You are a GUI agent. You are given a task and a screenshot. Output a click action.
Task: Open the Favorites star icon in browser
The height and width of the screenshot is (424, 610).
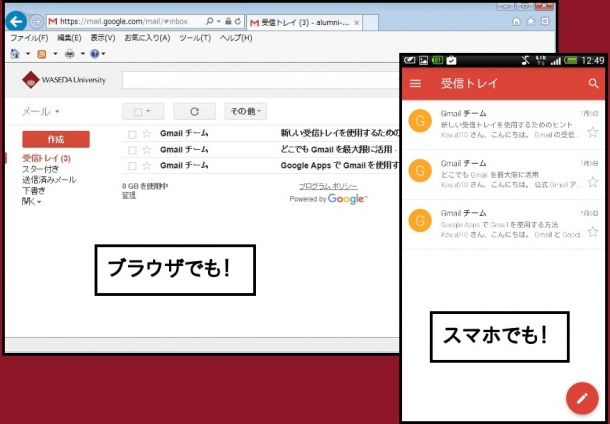[531, 21]
